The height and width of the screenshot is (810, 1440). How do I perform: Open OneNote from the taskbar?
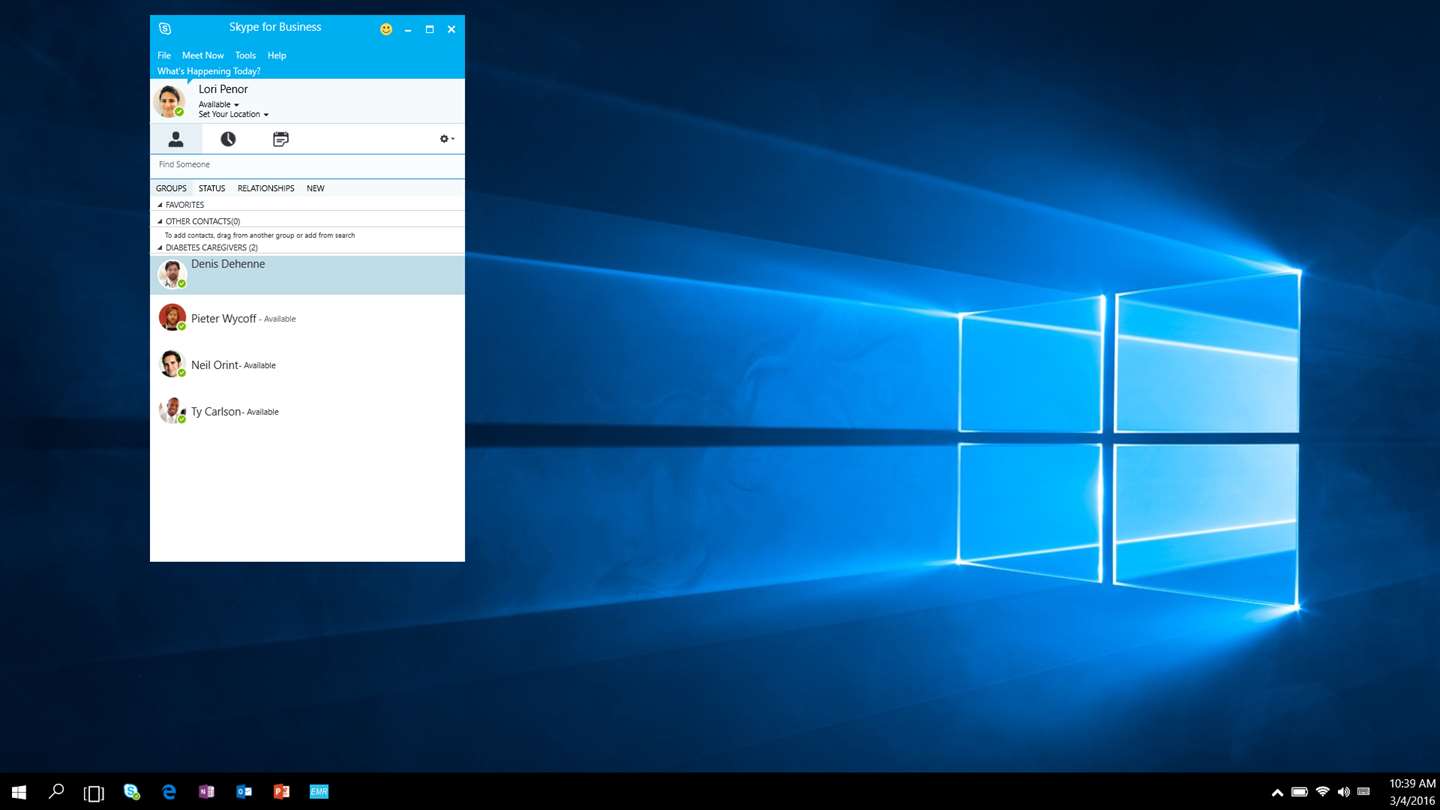pyautogui.click(x=207, y=791)
